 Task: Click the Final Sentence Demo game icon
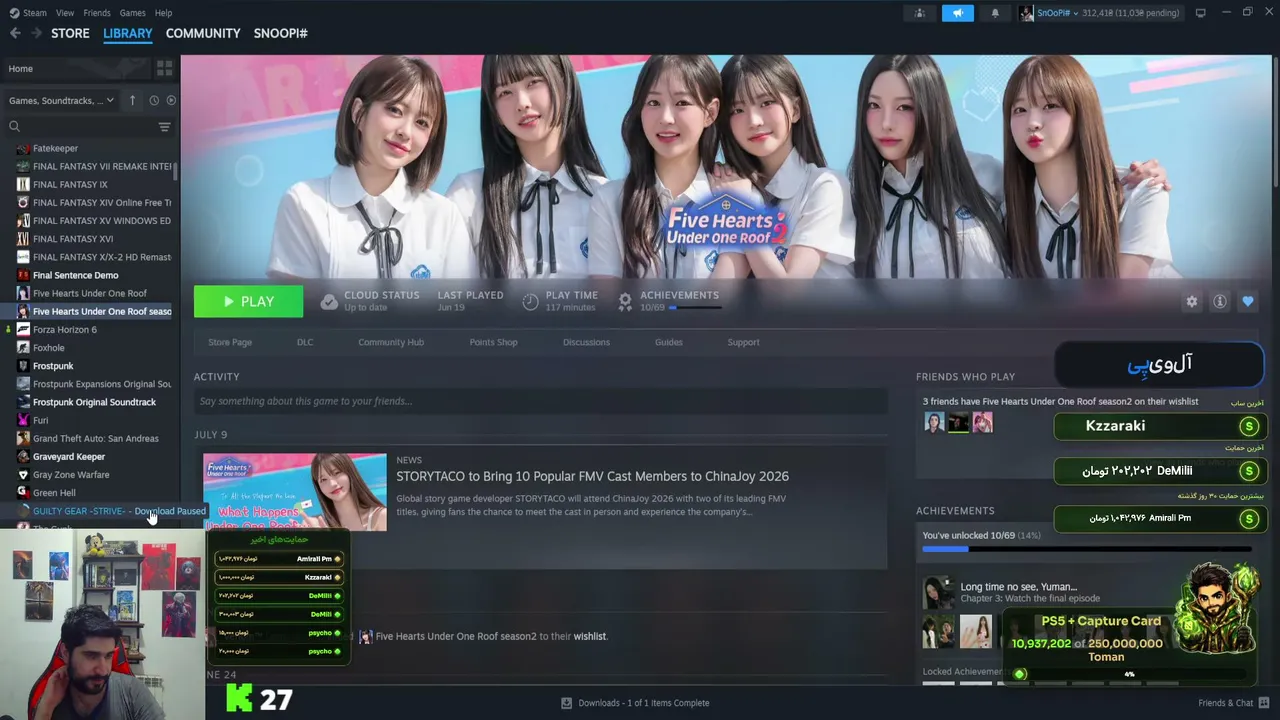[x=23, y=275]
